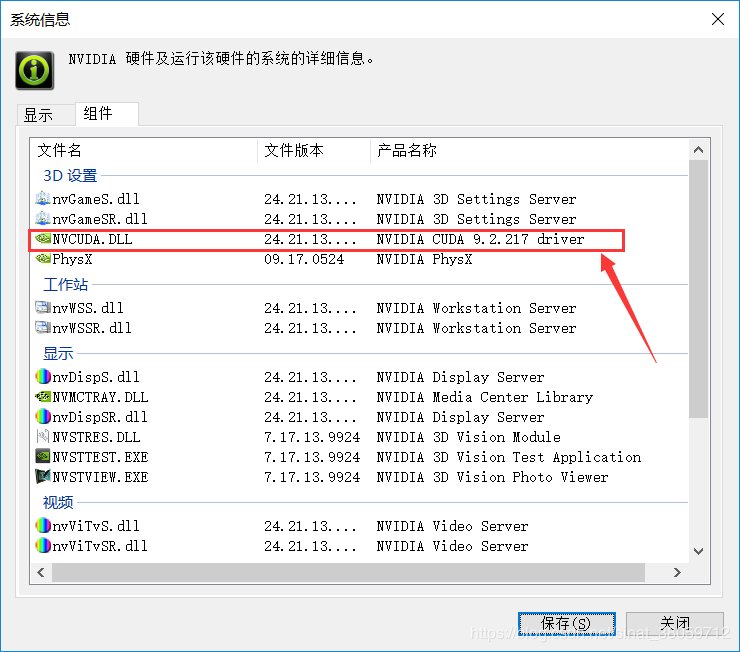Click the NVCUDA.DLL version 24.21.13....
This screenshot has height=652, width=740.
click(310, 239)
